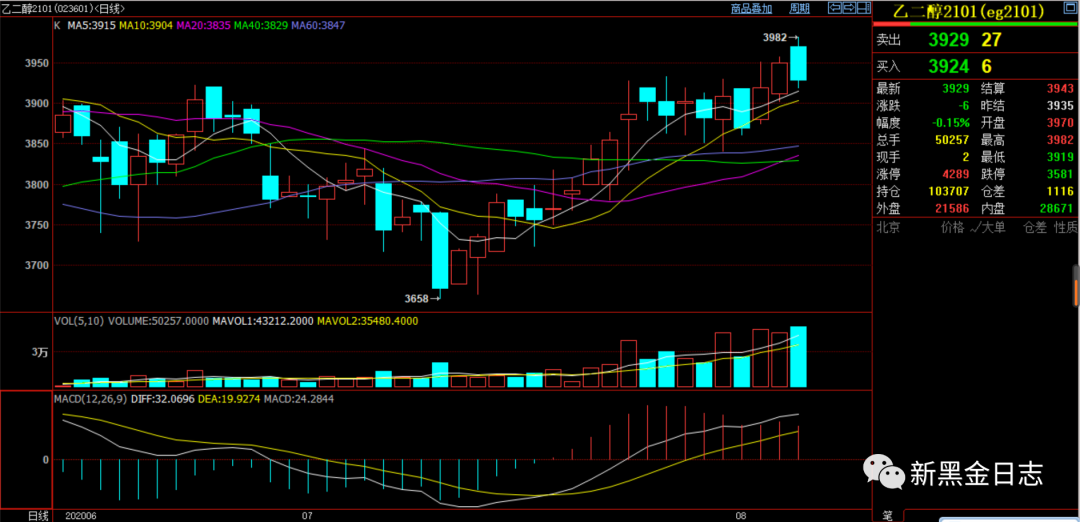The image size is (1080, 522).
Task: Click the MA10:3904 indicator label
Action: coord(146,25)
